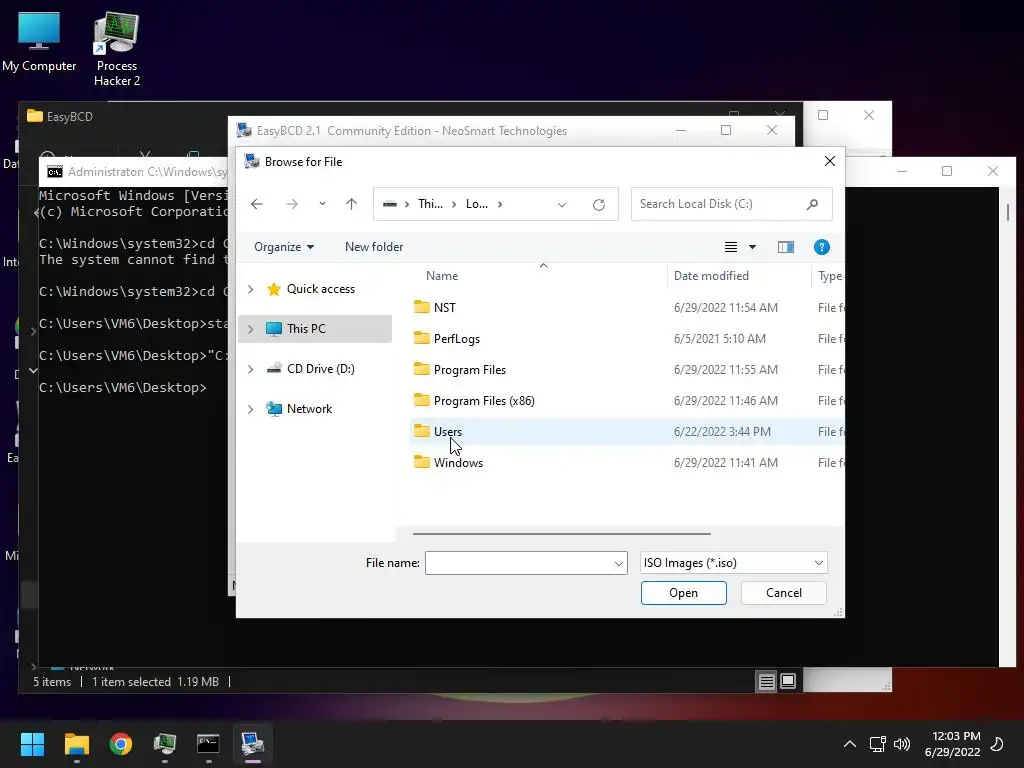Click the drive icon in address bar
The height and width of the screenshot is (768, 1024).
point(390,204)
